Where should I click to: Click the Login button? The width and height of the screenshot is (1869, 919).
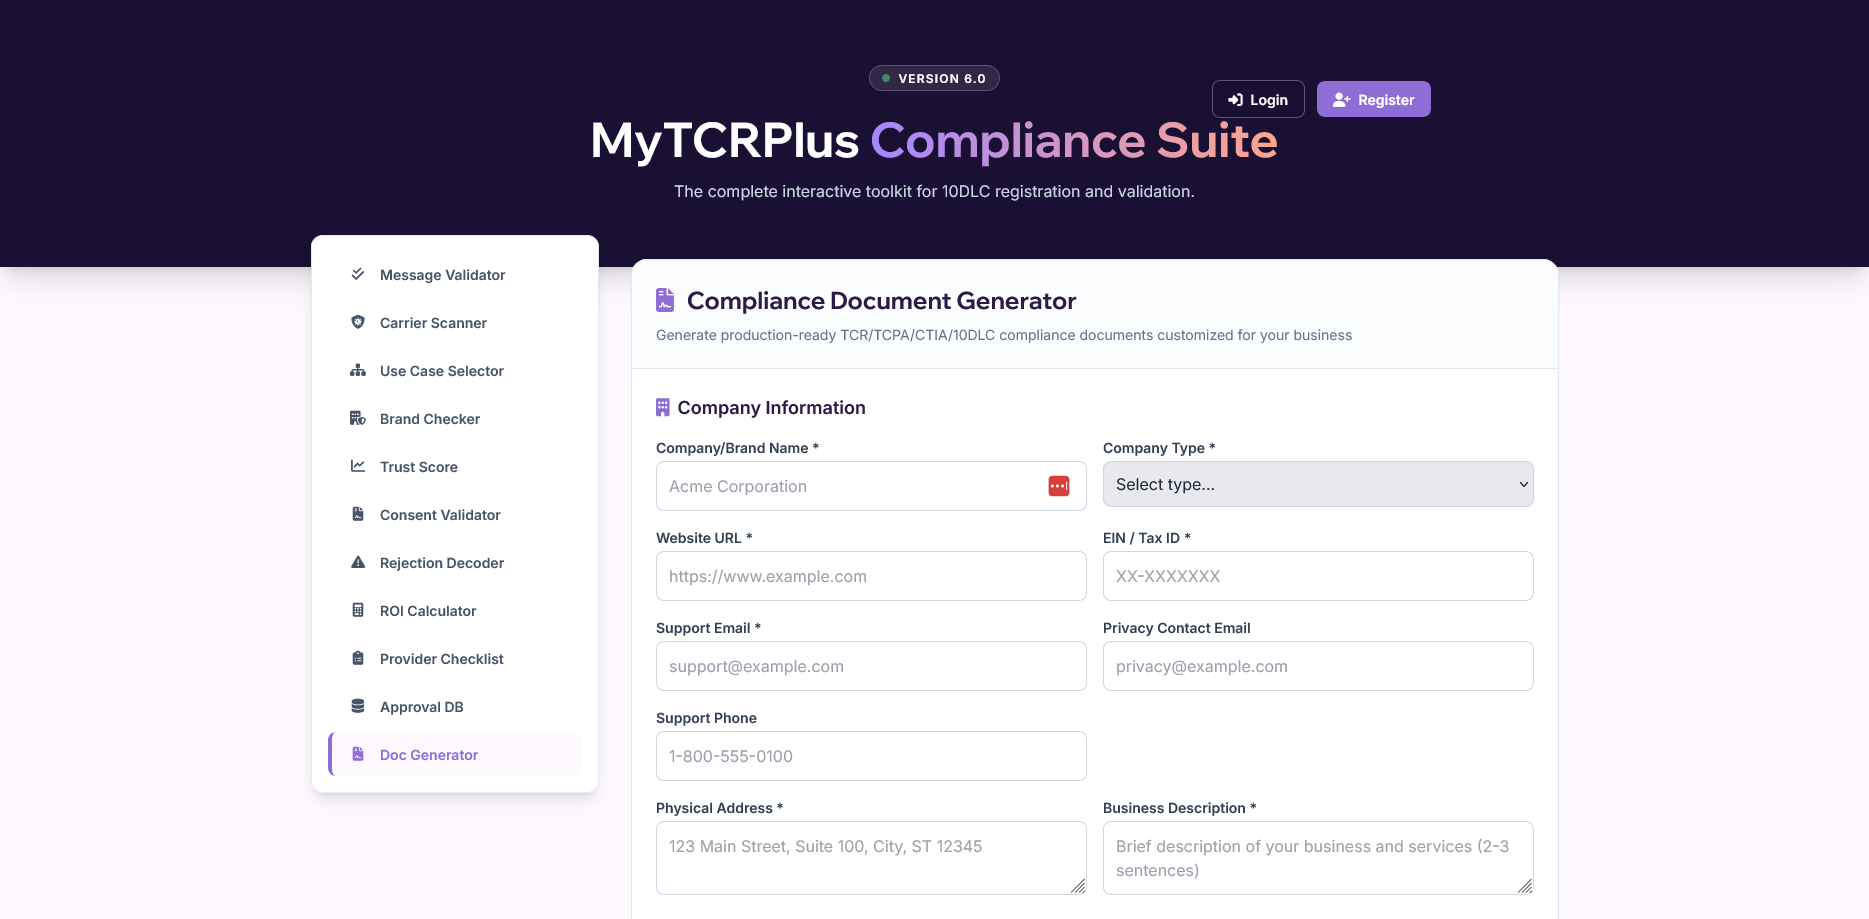click(x=1257, y=99)
